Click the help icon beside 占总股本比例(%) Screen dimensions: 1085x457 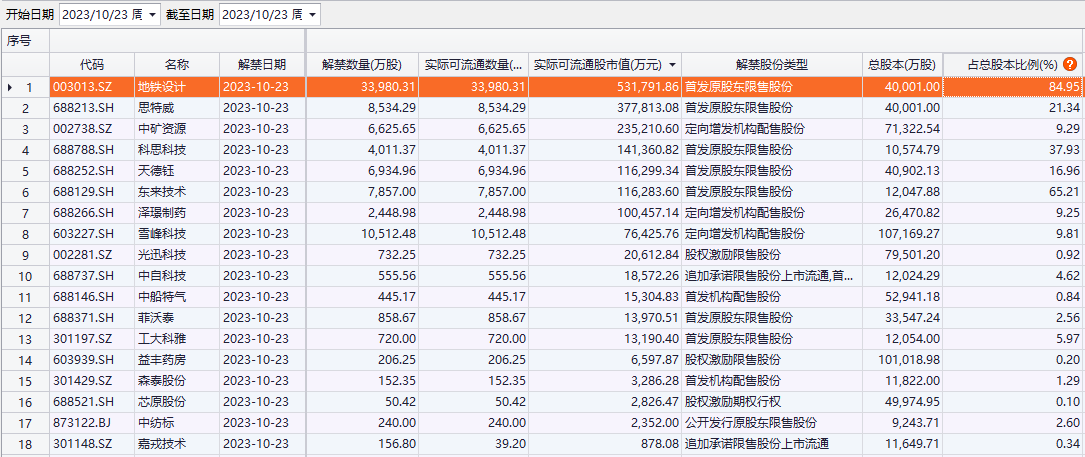(x=1070, y=65)
